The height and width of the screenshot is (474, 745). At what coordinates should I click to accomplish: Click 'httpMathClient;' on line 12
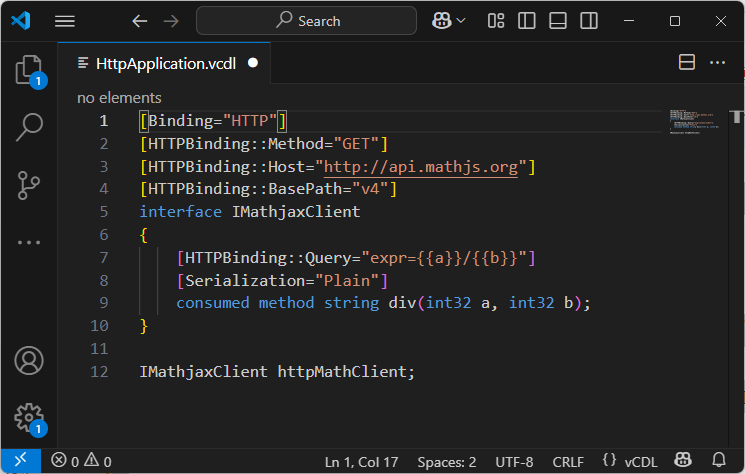click(346, 371)
